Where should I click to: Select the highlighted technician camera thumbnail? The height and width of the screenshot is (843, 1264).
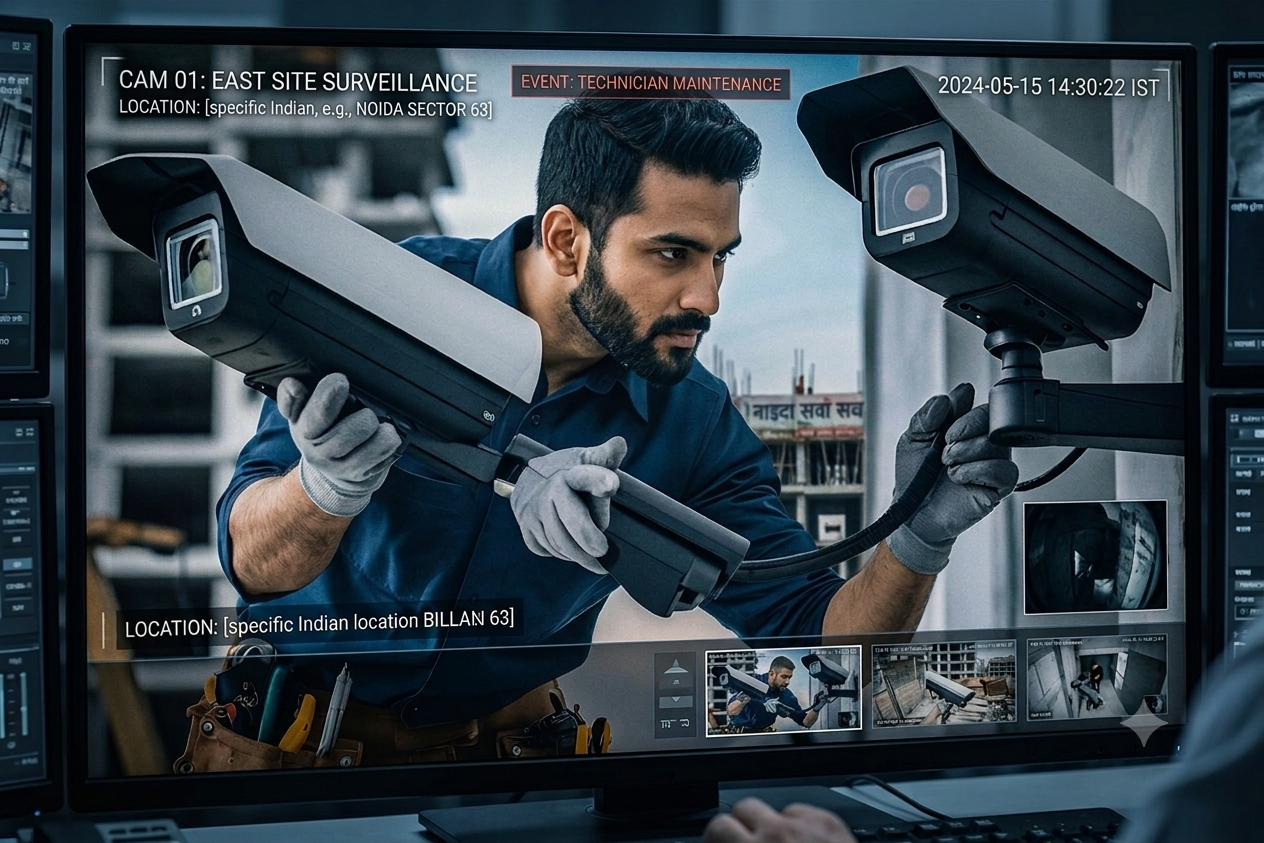click(x=783, y=691)
